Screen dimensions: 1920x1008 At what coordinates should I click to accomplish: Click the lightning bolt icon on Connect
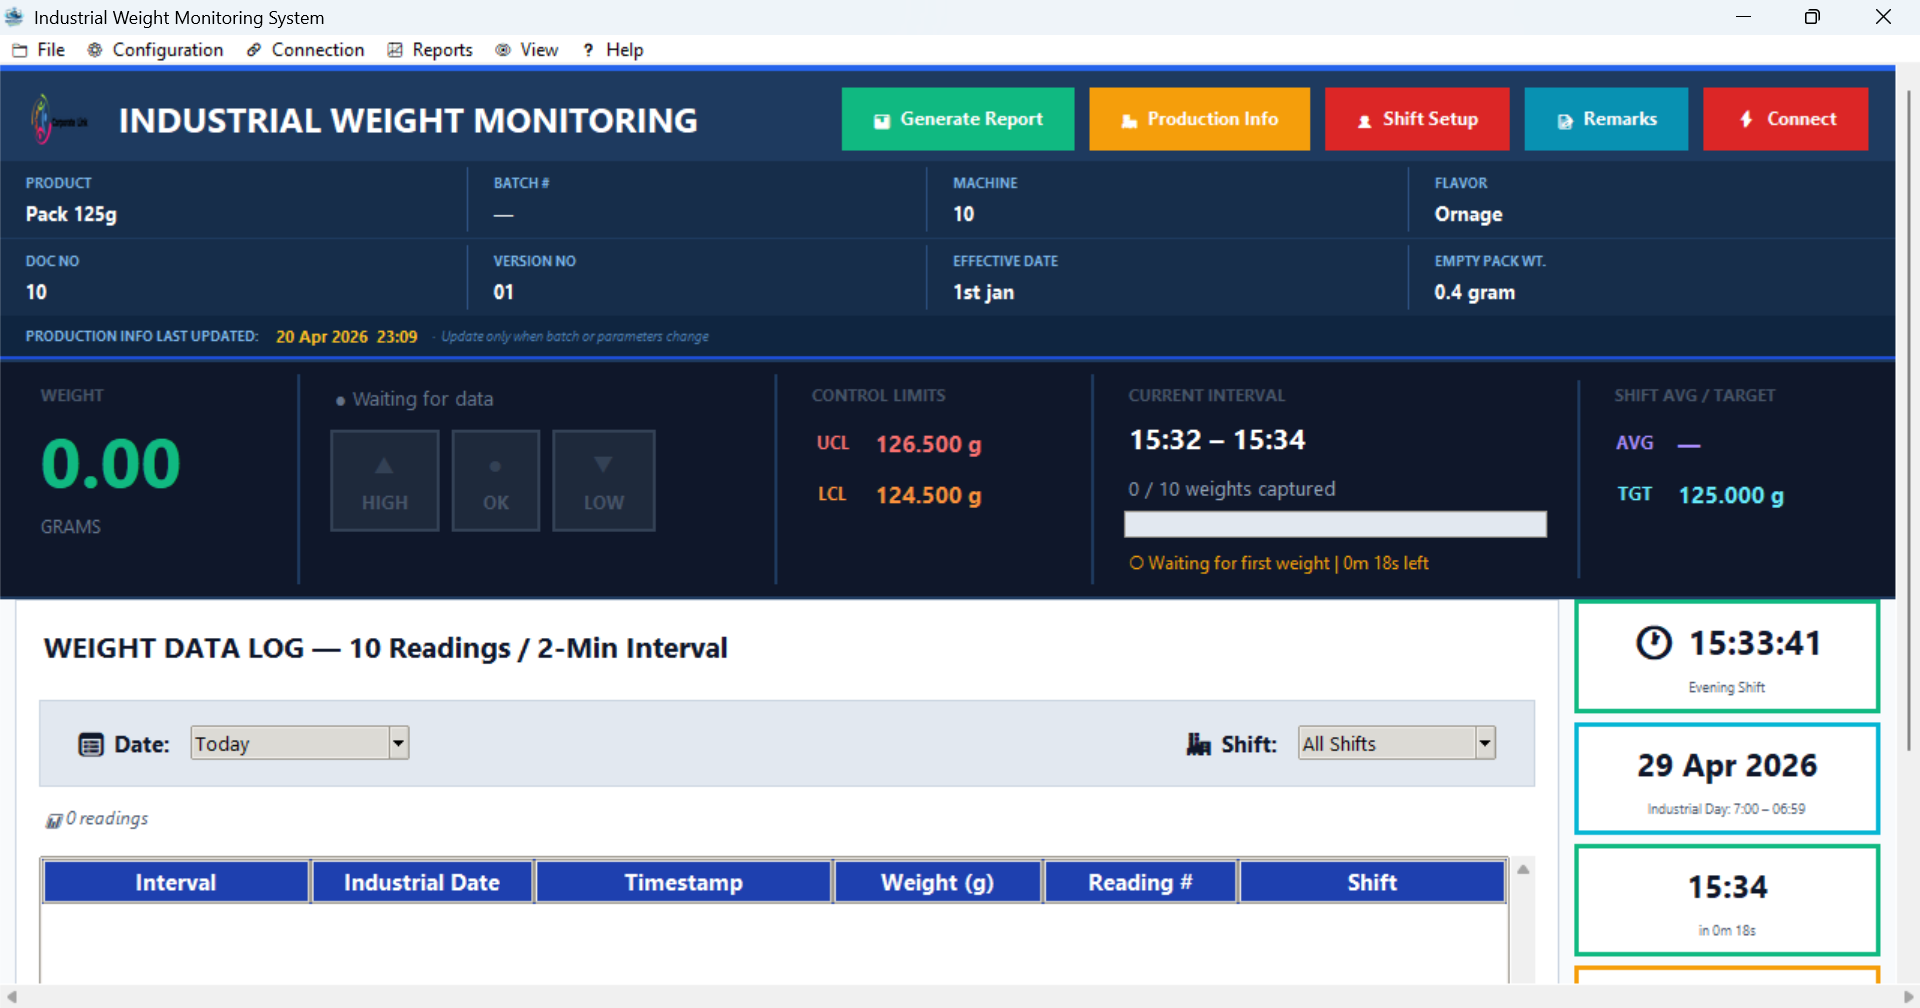(1746, 119)
